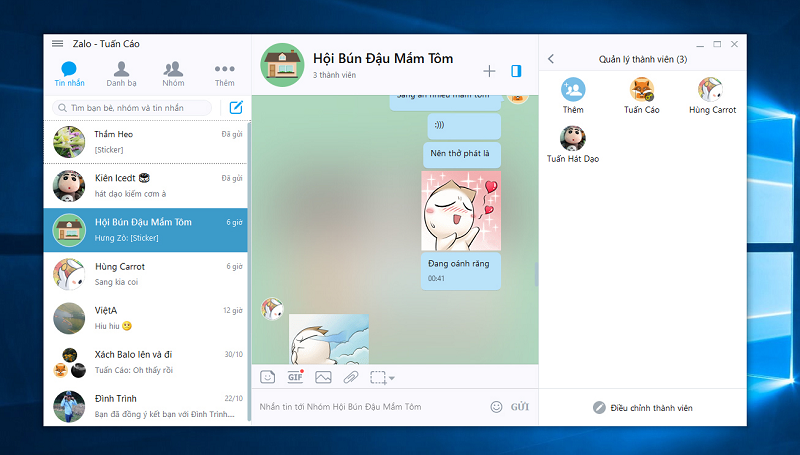Open the emoji smiley picker
The image size is (800, 455).
tap(496, 407)
